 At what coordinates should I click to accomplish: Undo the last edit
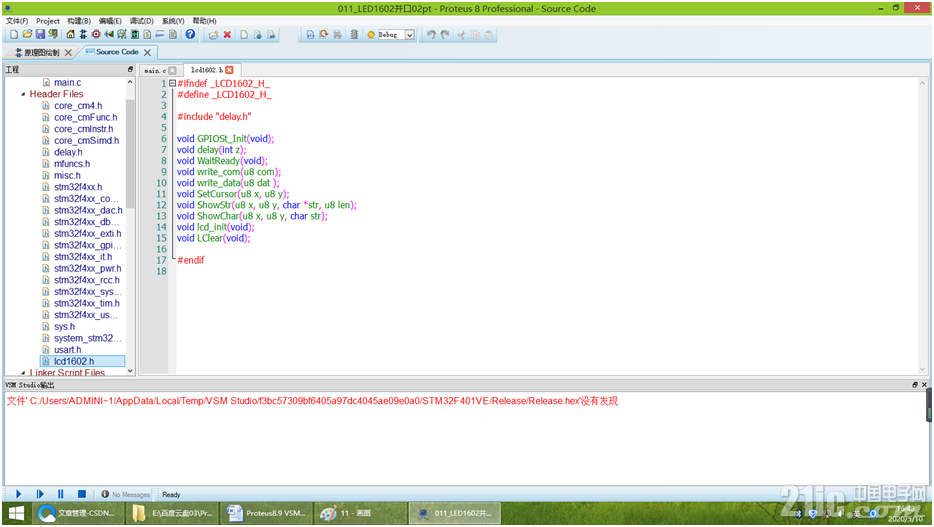coord(431,35)
